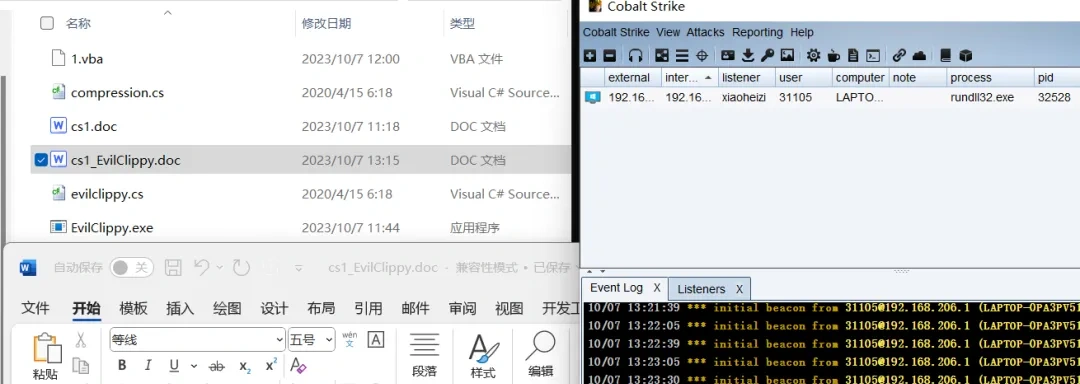Click the gear icon in Cobalt Strike toolbar
The width and height of the screenshot is (1080, 384).
(x=813, y=56)
